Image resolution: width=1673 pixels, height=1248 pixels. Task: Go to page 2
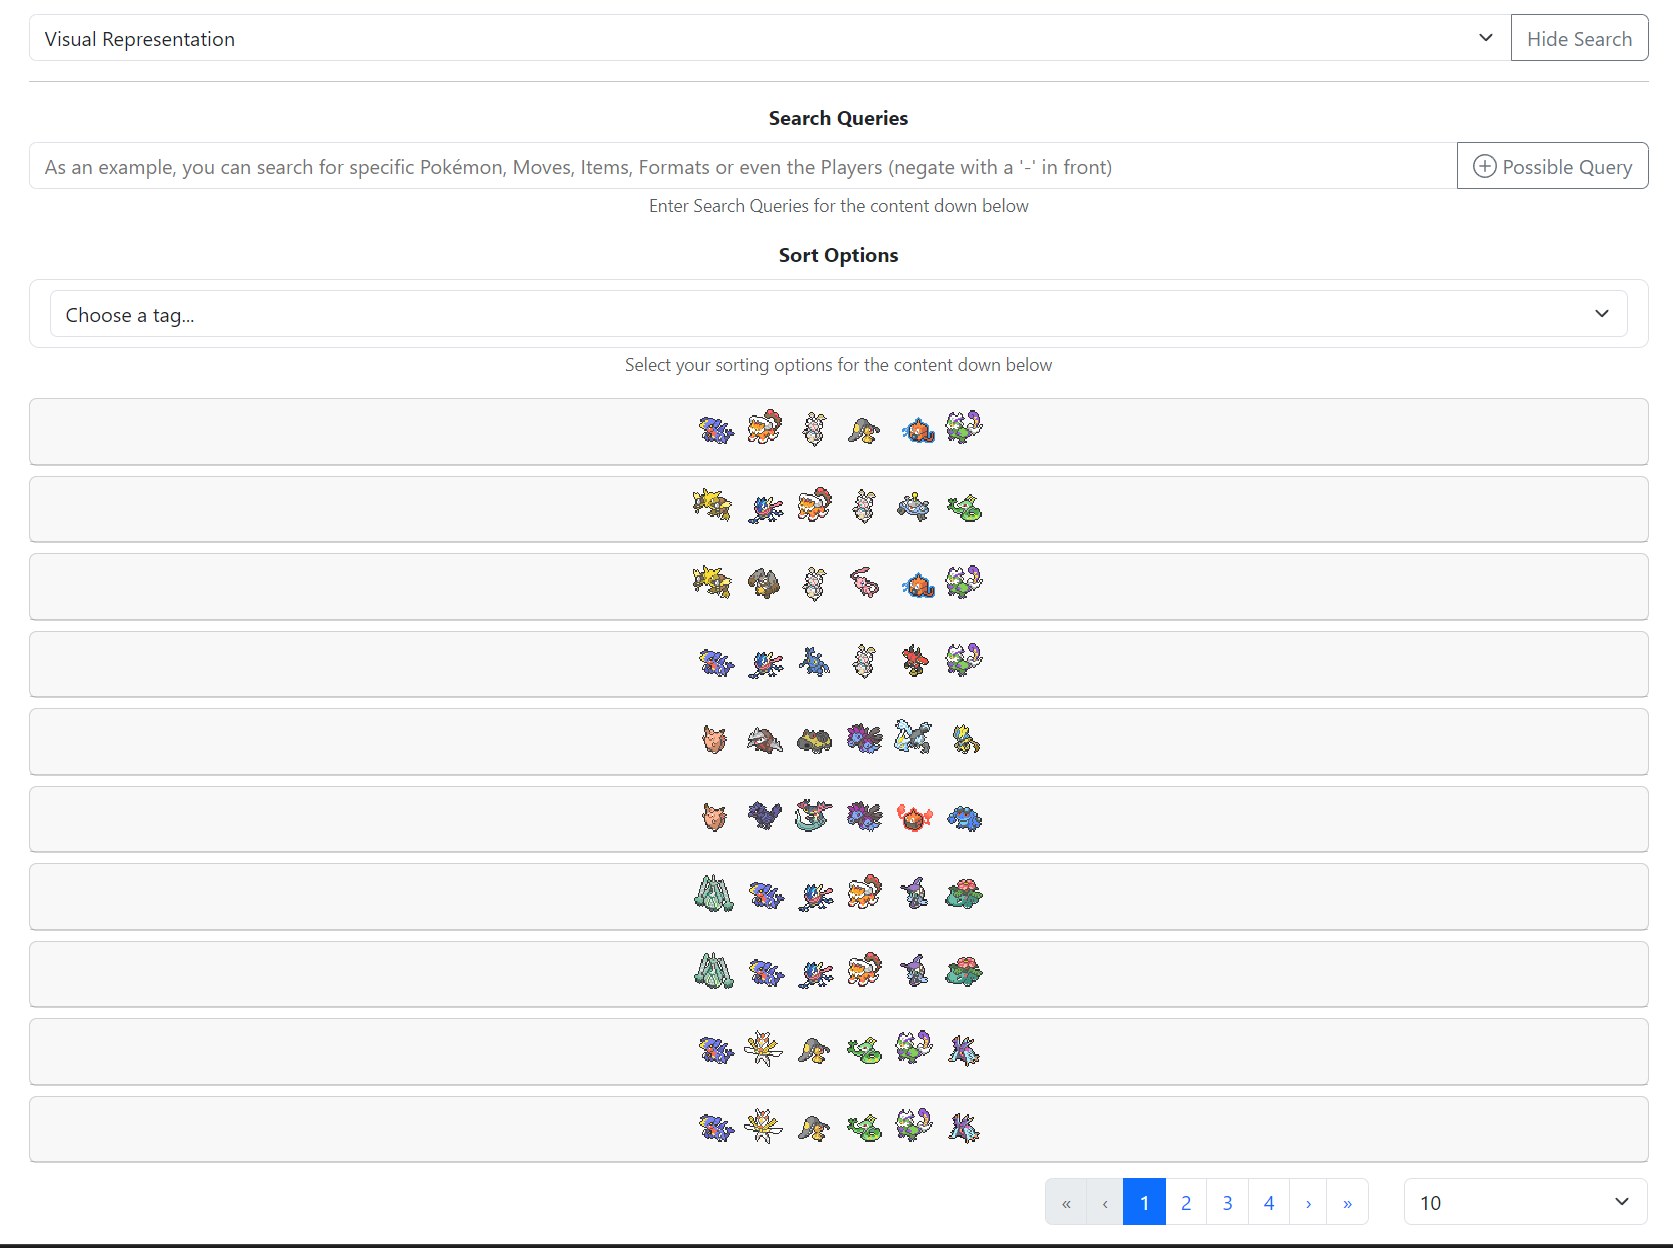point(1186,1202)
